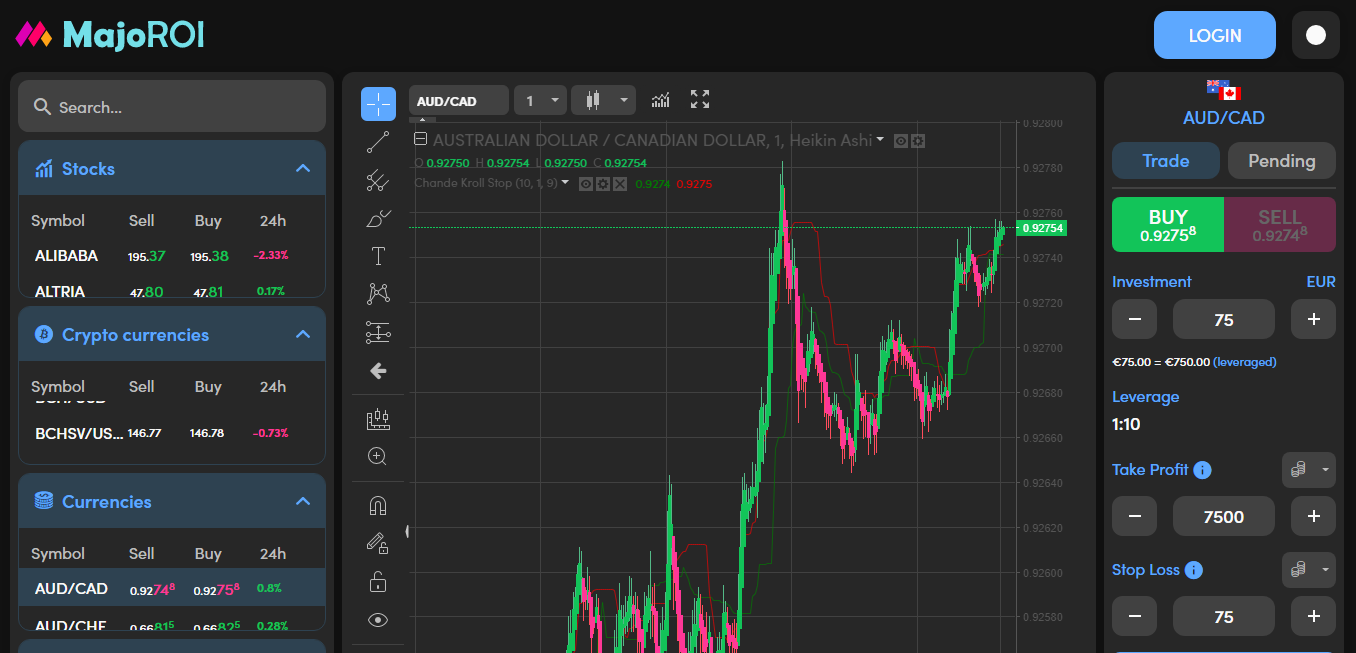The width and height of the screenshot is (1356, 653).
Task: Click the AUD/CAD symbol input in chart
Action: (x=459, y=100)
